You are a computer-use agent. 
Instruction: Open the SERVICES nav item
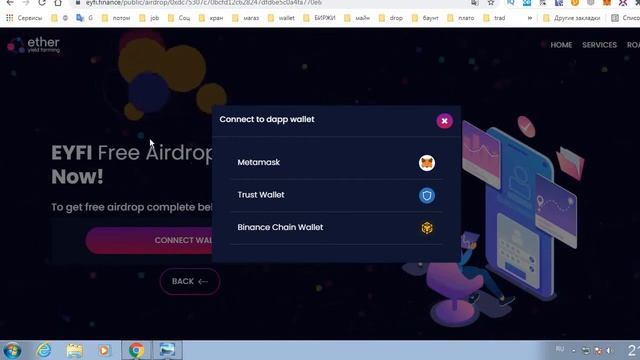coord(599,45)
